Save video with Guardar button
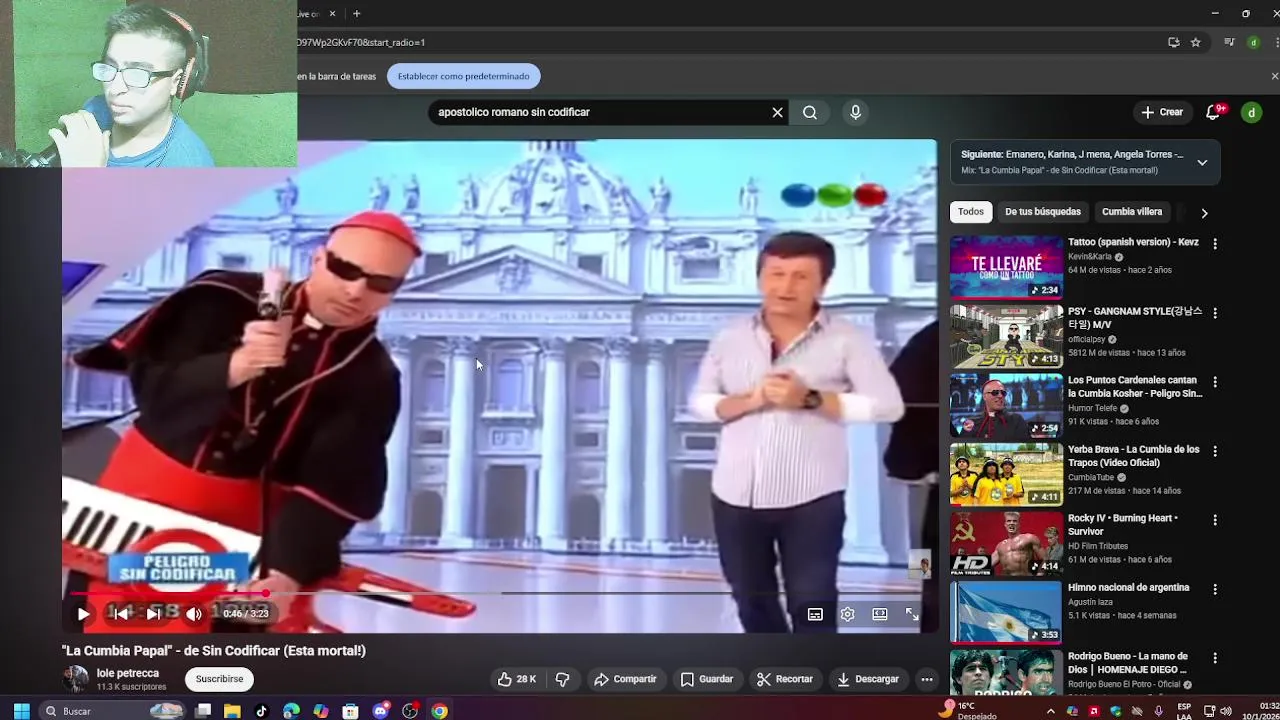Viewport: 1280px width, 720px height. pyautogui.click(x=707, y=679)
